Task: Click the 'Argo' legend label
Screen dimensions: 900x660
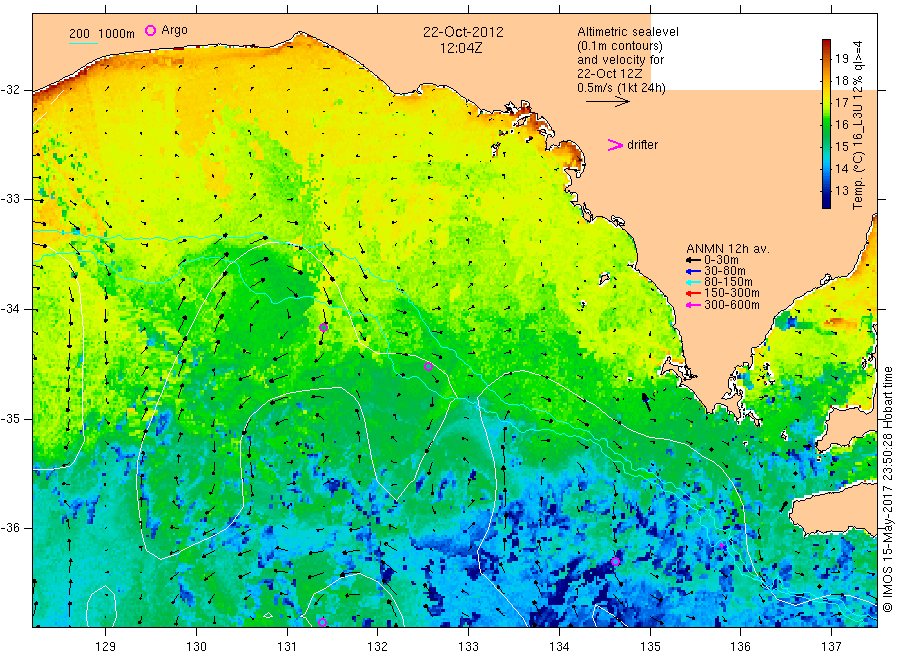Action: 174,30
